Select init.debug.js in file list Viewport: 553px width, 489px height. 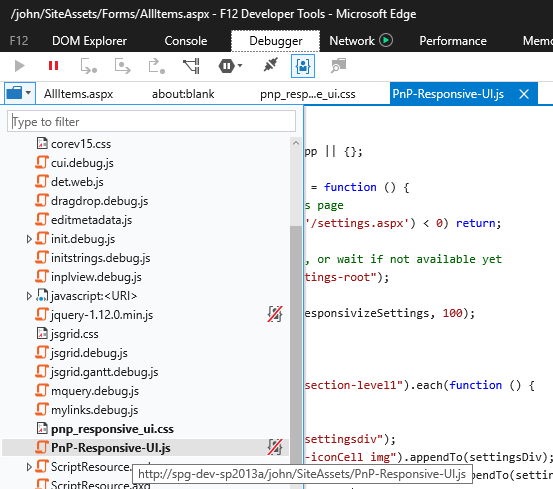coord(83,239)
